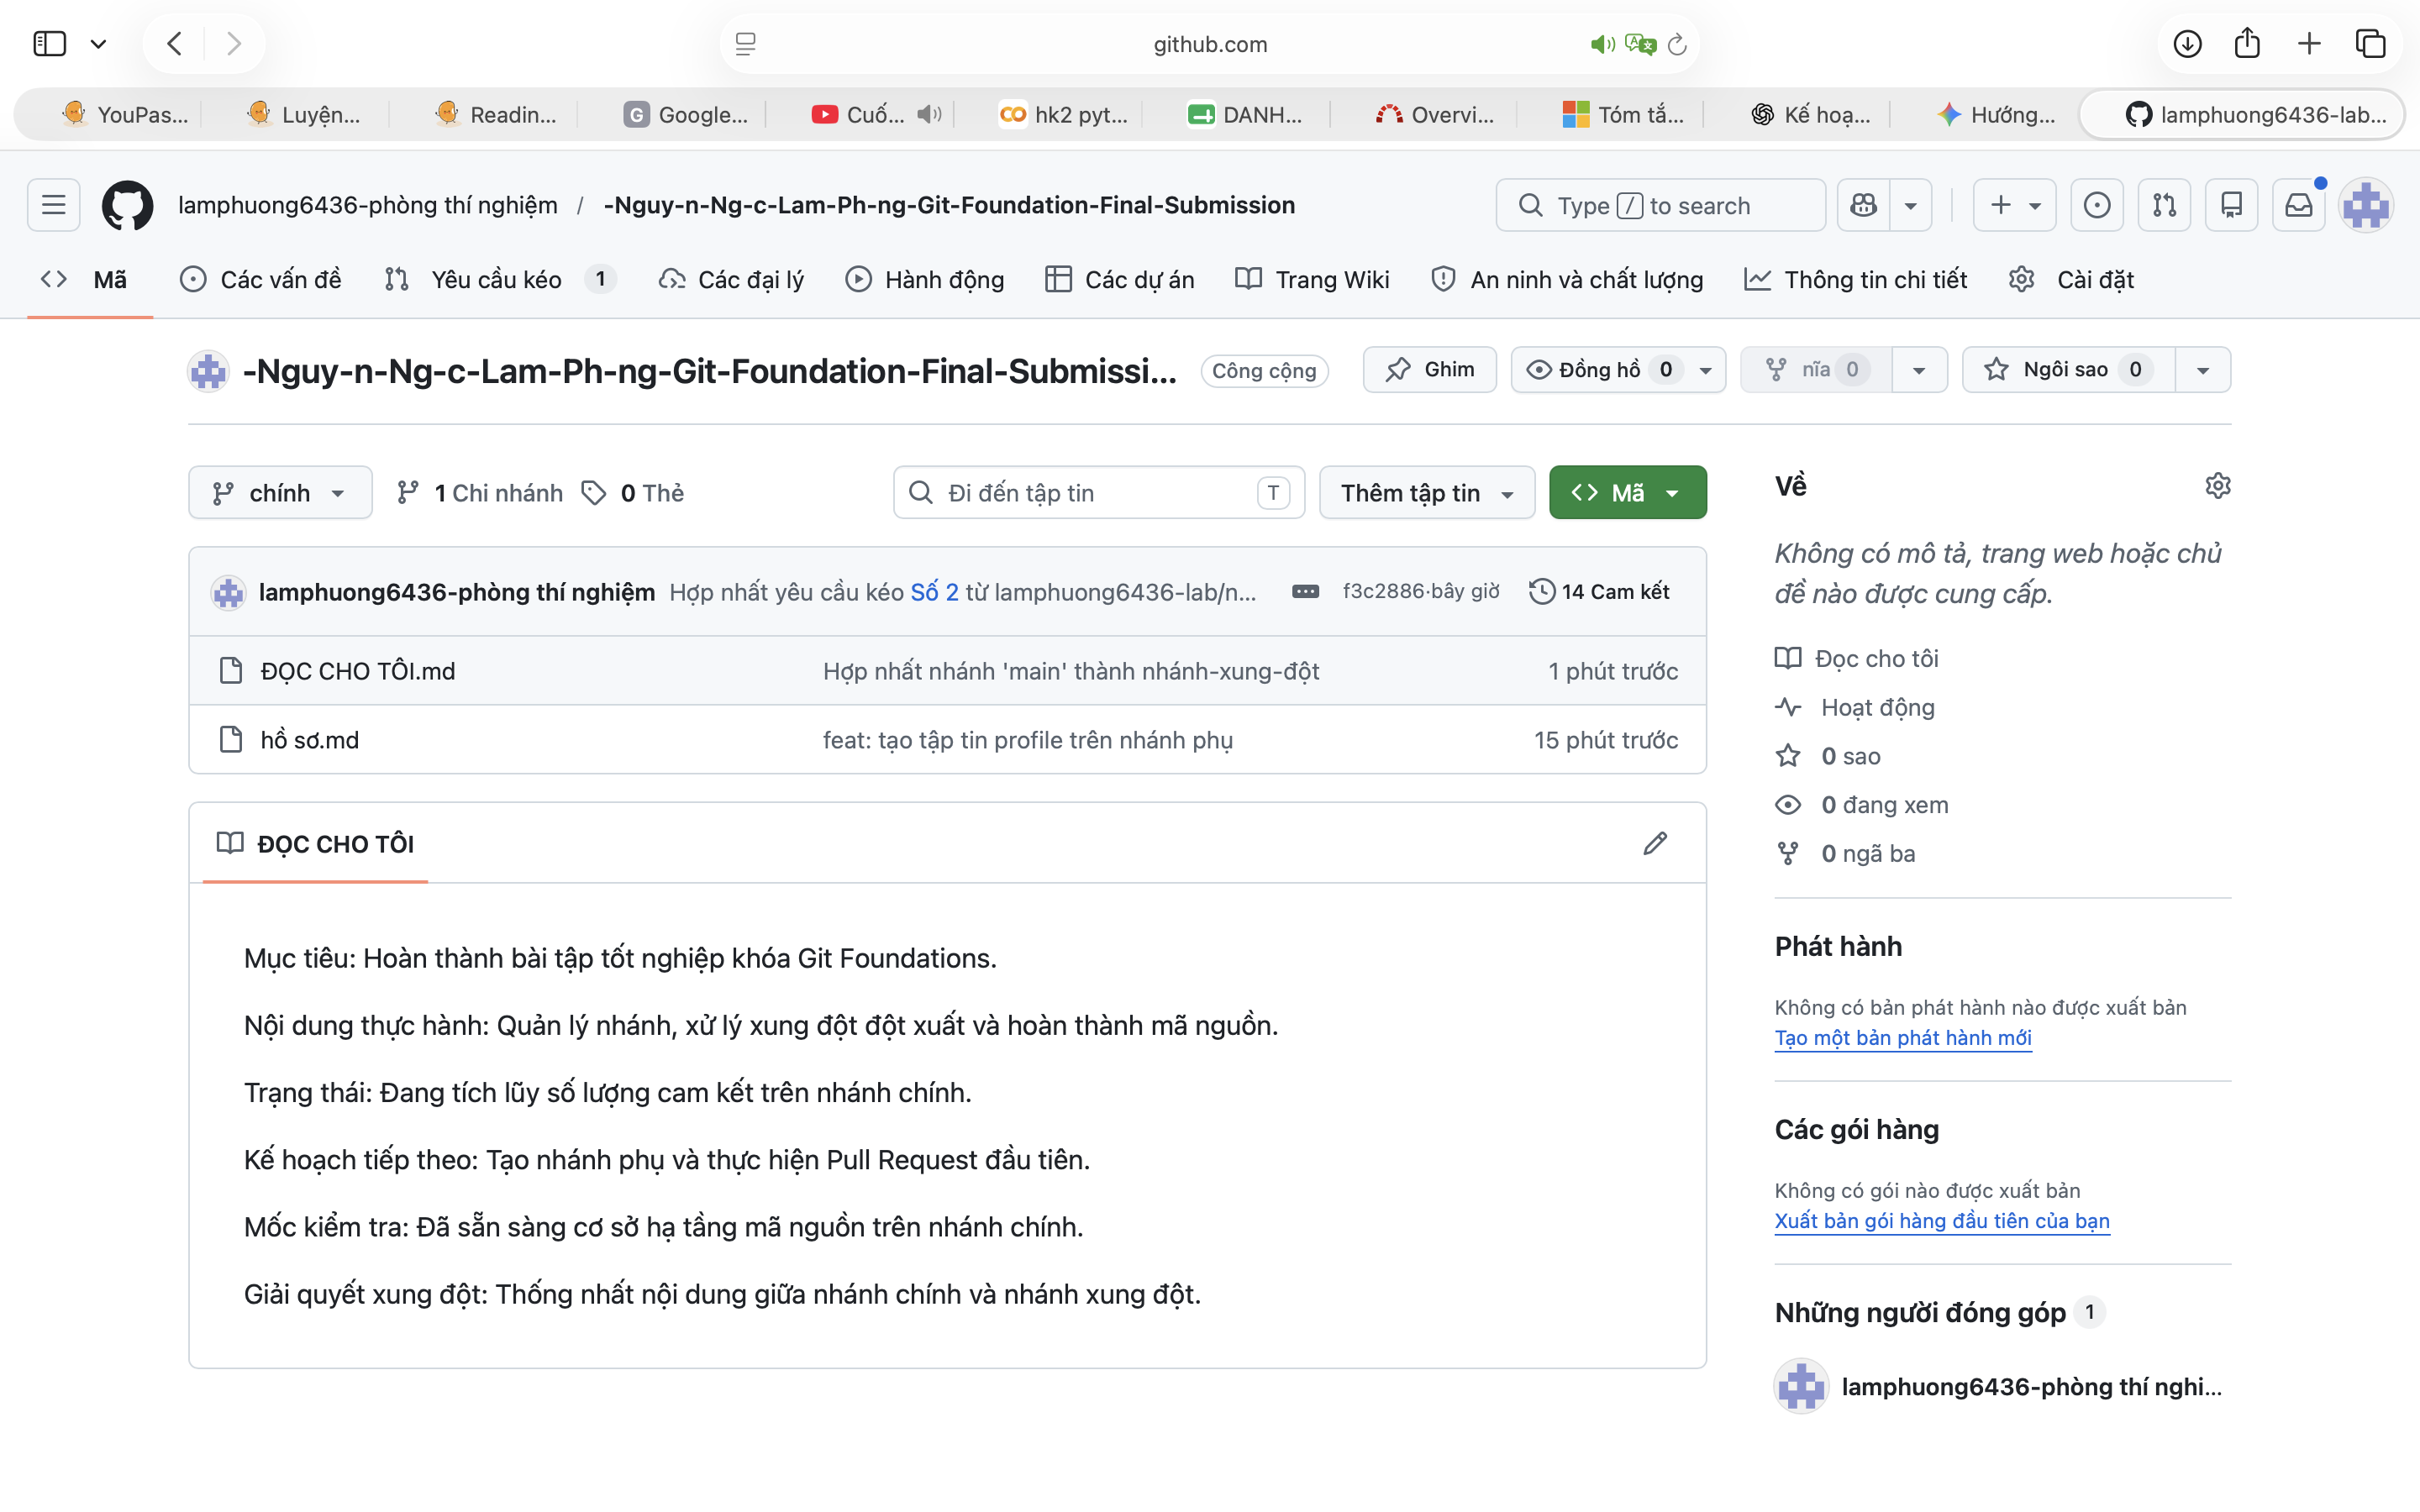Open the ĐỌC CHO TÔI.md file
This screenshot has width=2420, height=1512.
point(358,671)
